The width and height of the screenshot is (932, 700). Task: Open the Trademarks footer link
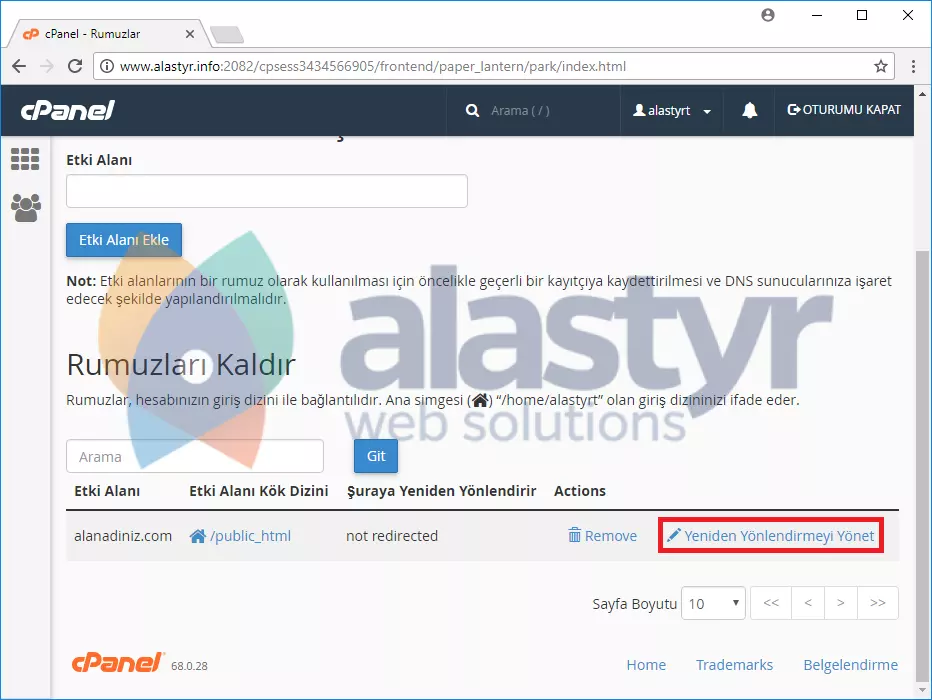point(734,665)
